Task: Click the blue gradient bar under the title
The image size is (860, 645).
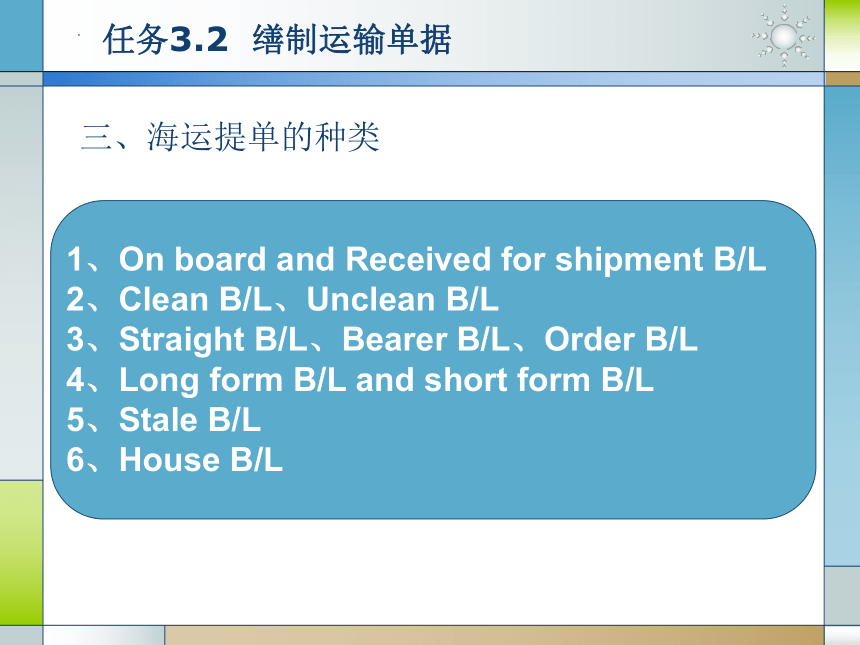Action: coord(433,79)
